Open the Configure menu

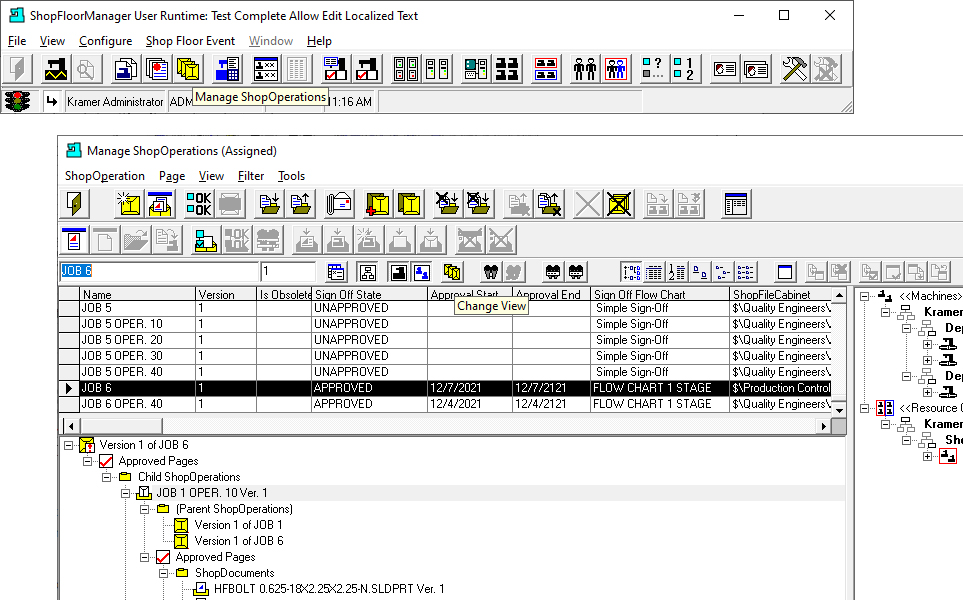click(106, 41)
